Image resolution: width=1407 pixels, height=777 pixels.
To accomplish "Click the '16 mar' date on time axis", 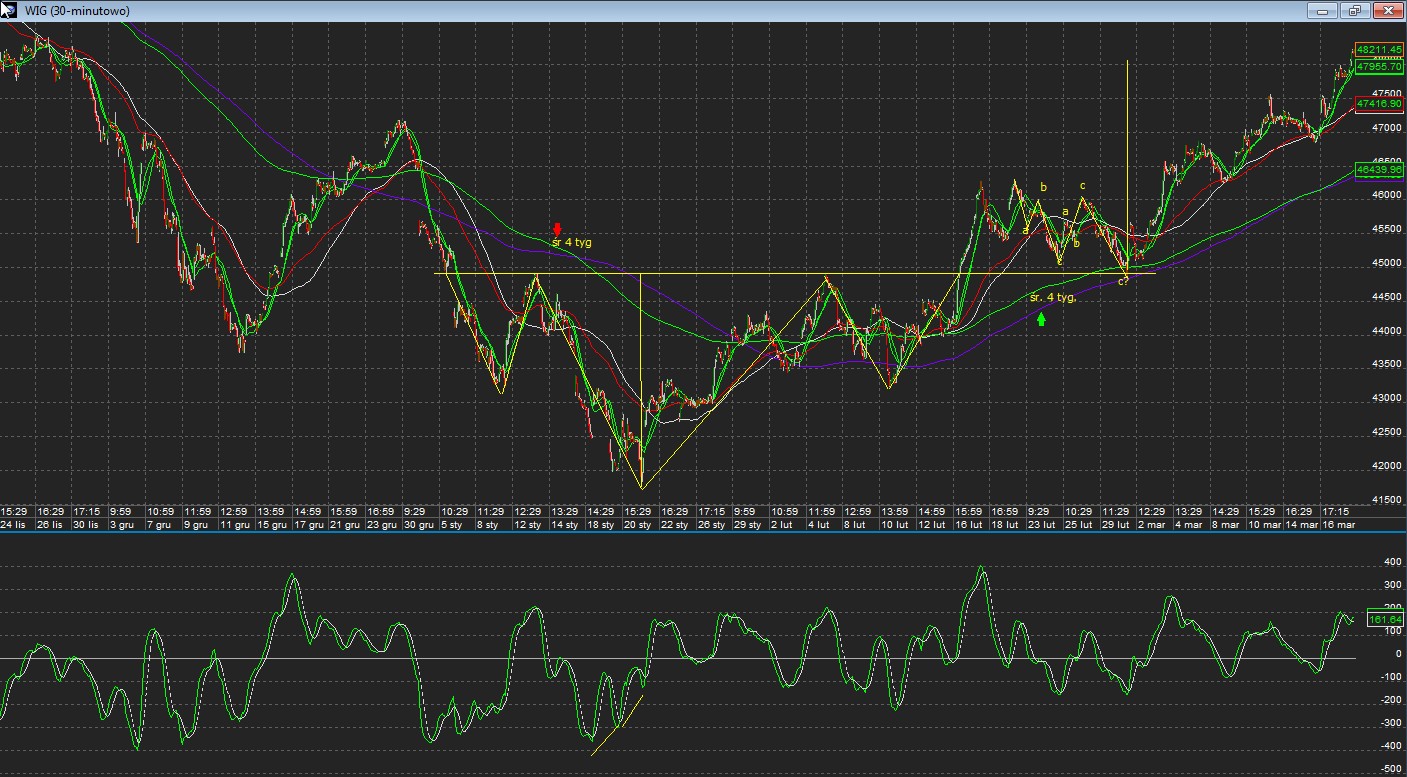I will [x=1338, y=524].
